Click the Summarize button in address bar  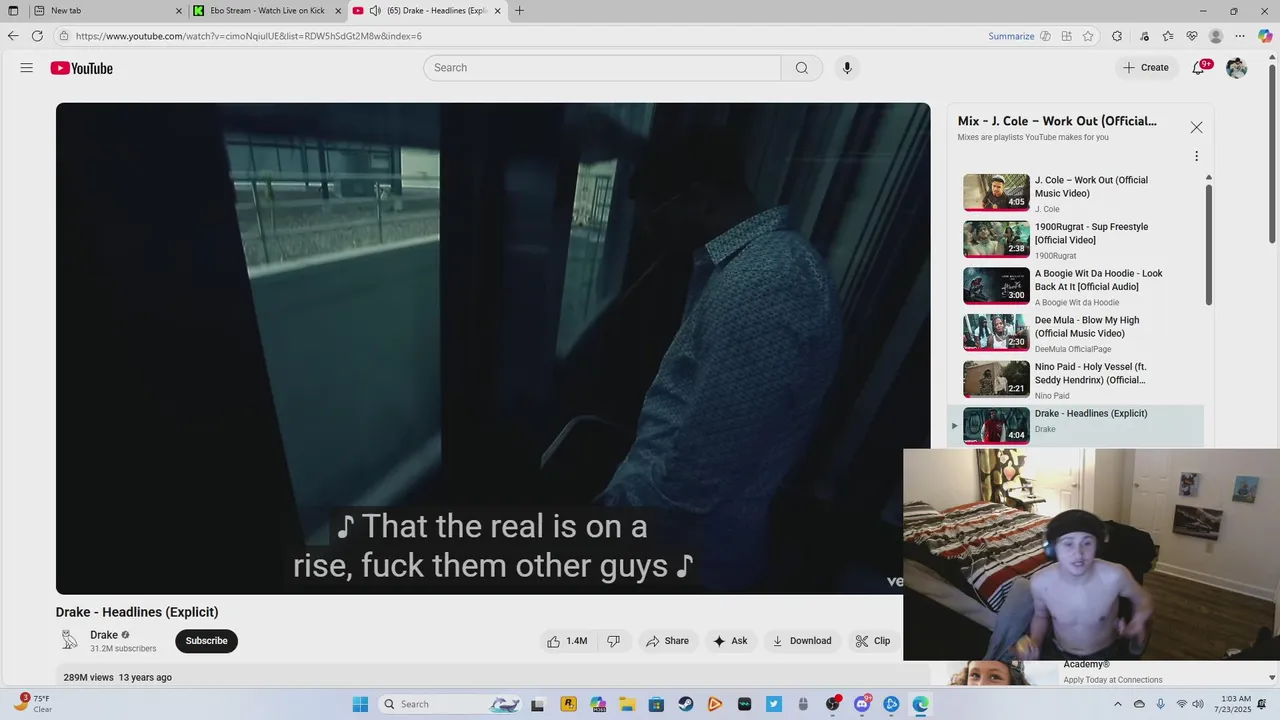point(1011,36)
